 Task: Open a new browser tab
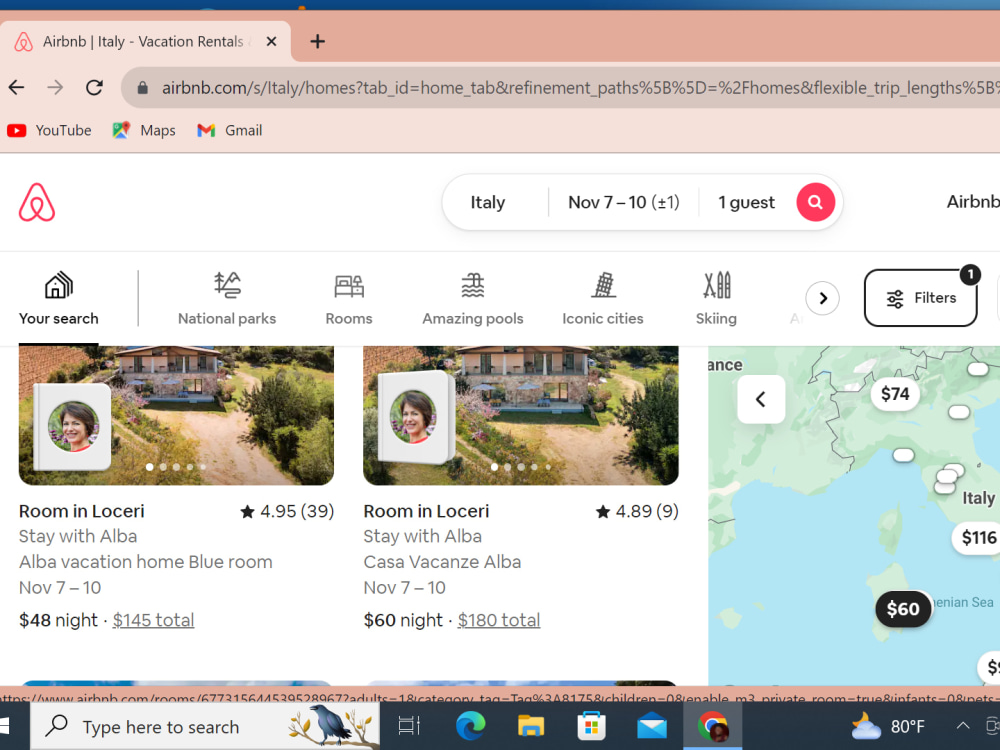(x=318, y=42)
